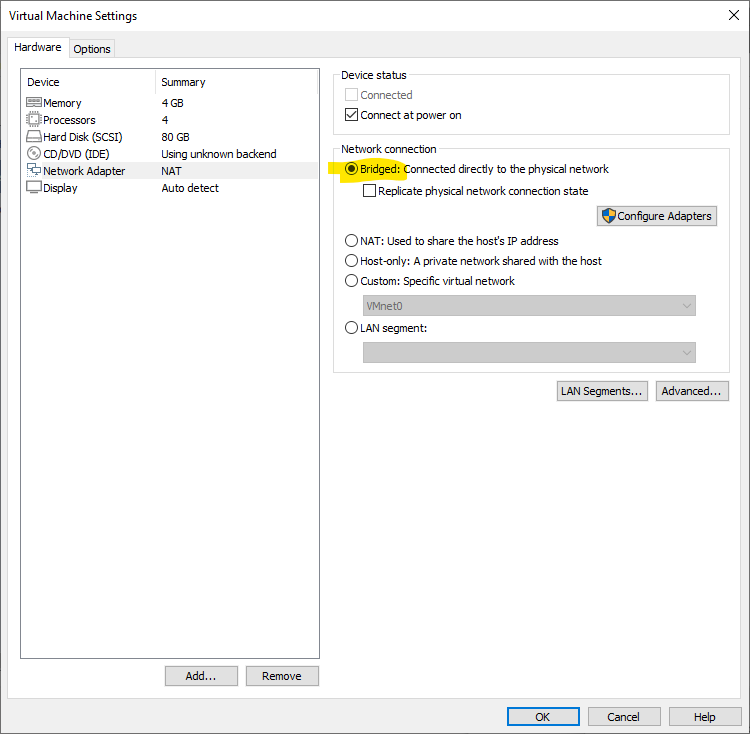Image resolution: width=750 pixels, height=734 pixels.
Task: Click the Processors device icon
Action: [x=34, y=120]
